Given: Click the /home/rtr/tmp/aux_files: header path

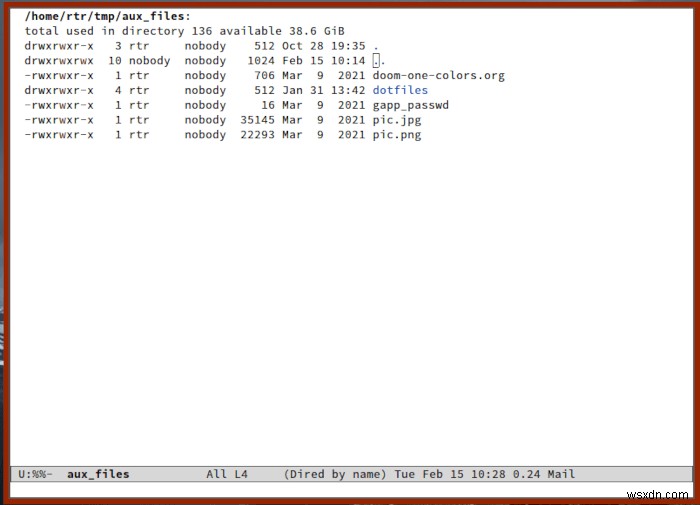Looking at the screenshot, I should (108, 17).
